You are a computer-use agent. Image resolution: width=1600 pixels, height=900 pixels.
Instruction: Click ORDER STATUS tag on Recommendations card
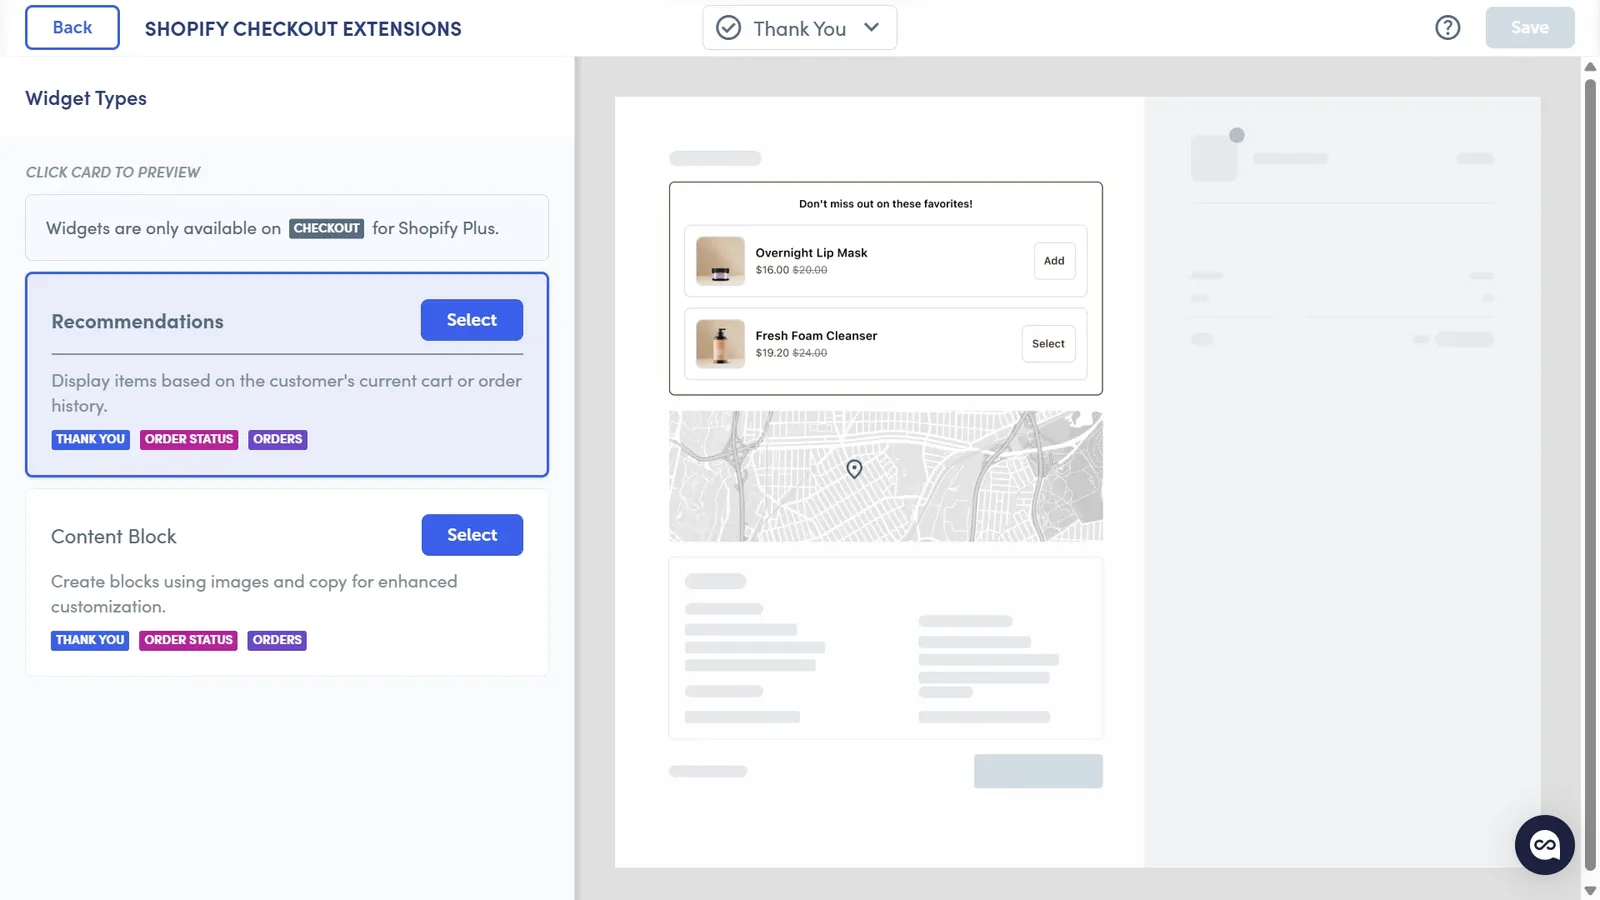tap(189, 439)
